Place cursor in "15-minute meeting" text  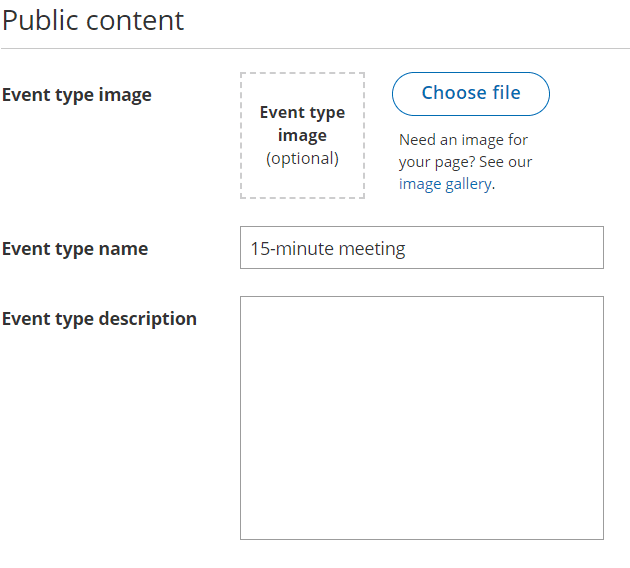click(328, 248)
